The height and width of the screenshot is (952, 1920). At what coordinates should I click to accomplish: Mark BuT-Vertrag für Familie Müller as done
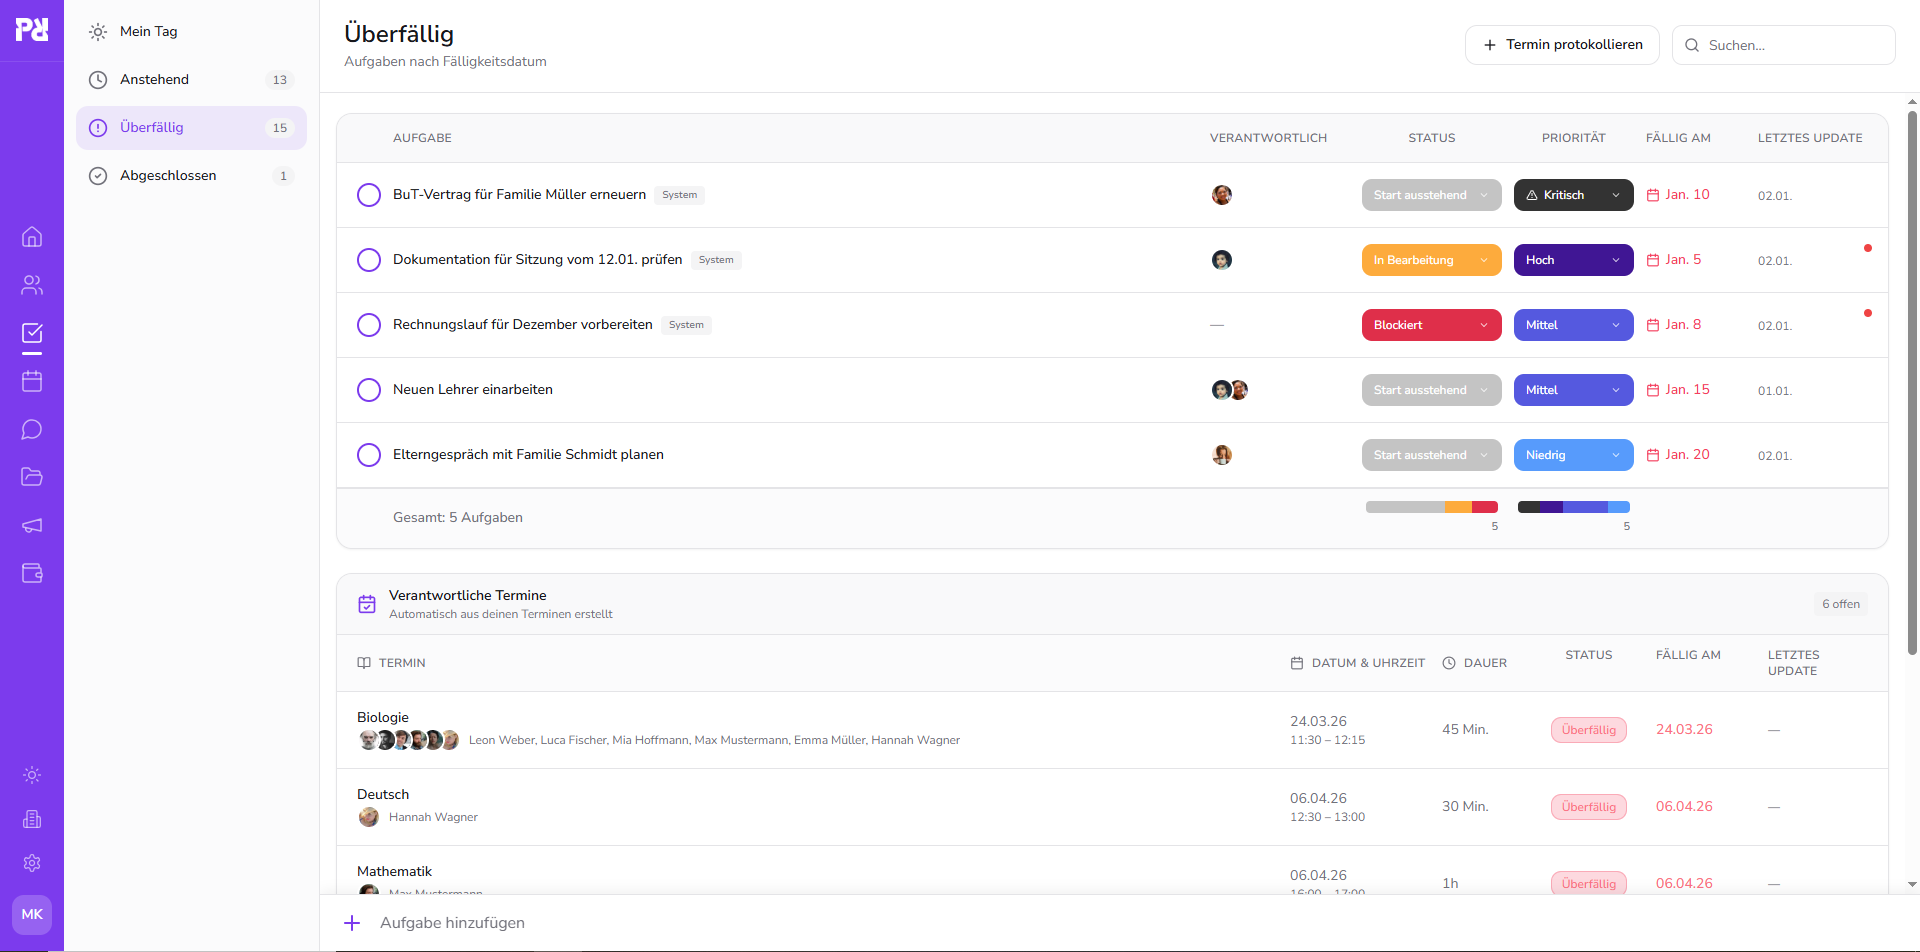coord(369,195)
